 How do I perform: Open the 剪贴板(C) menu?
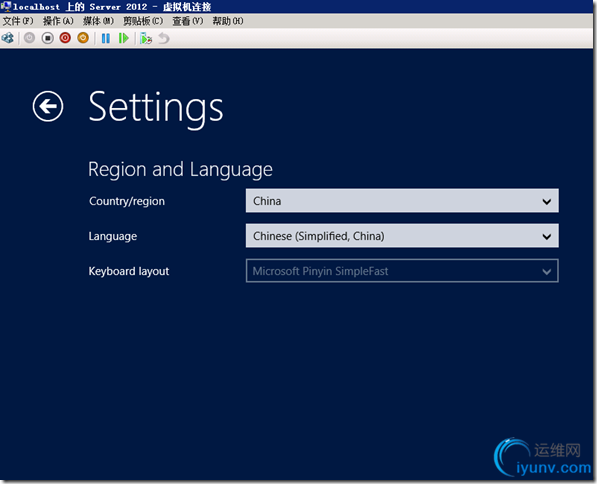point(143,21)
